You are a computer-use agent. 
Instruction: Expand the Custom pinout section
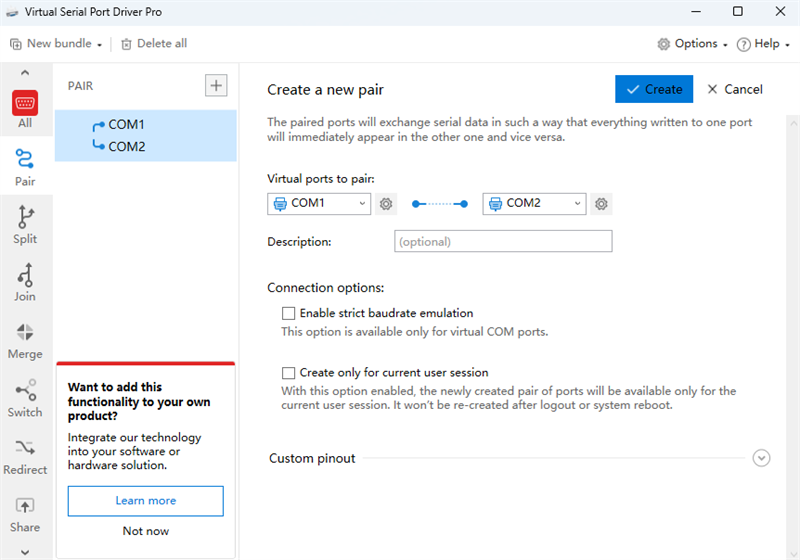pyautogui.click(x=761, y=458)
